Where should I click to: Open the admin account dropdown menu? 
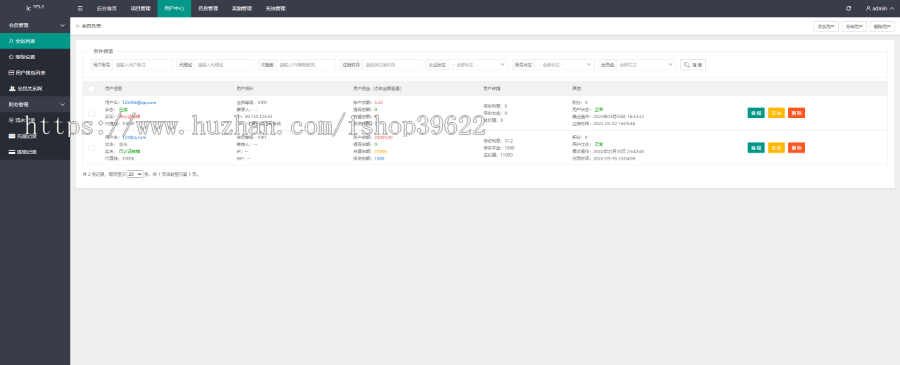879,9
